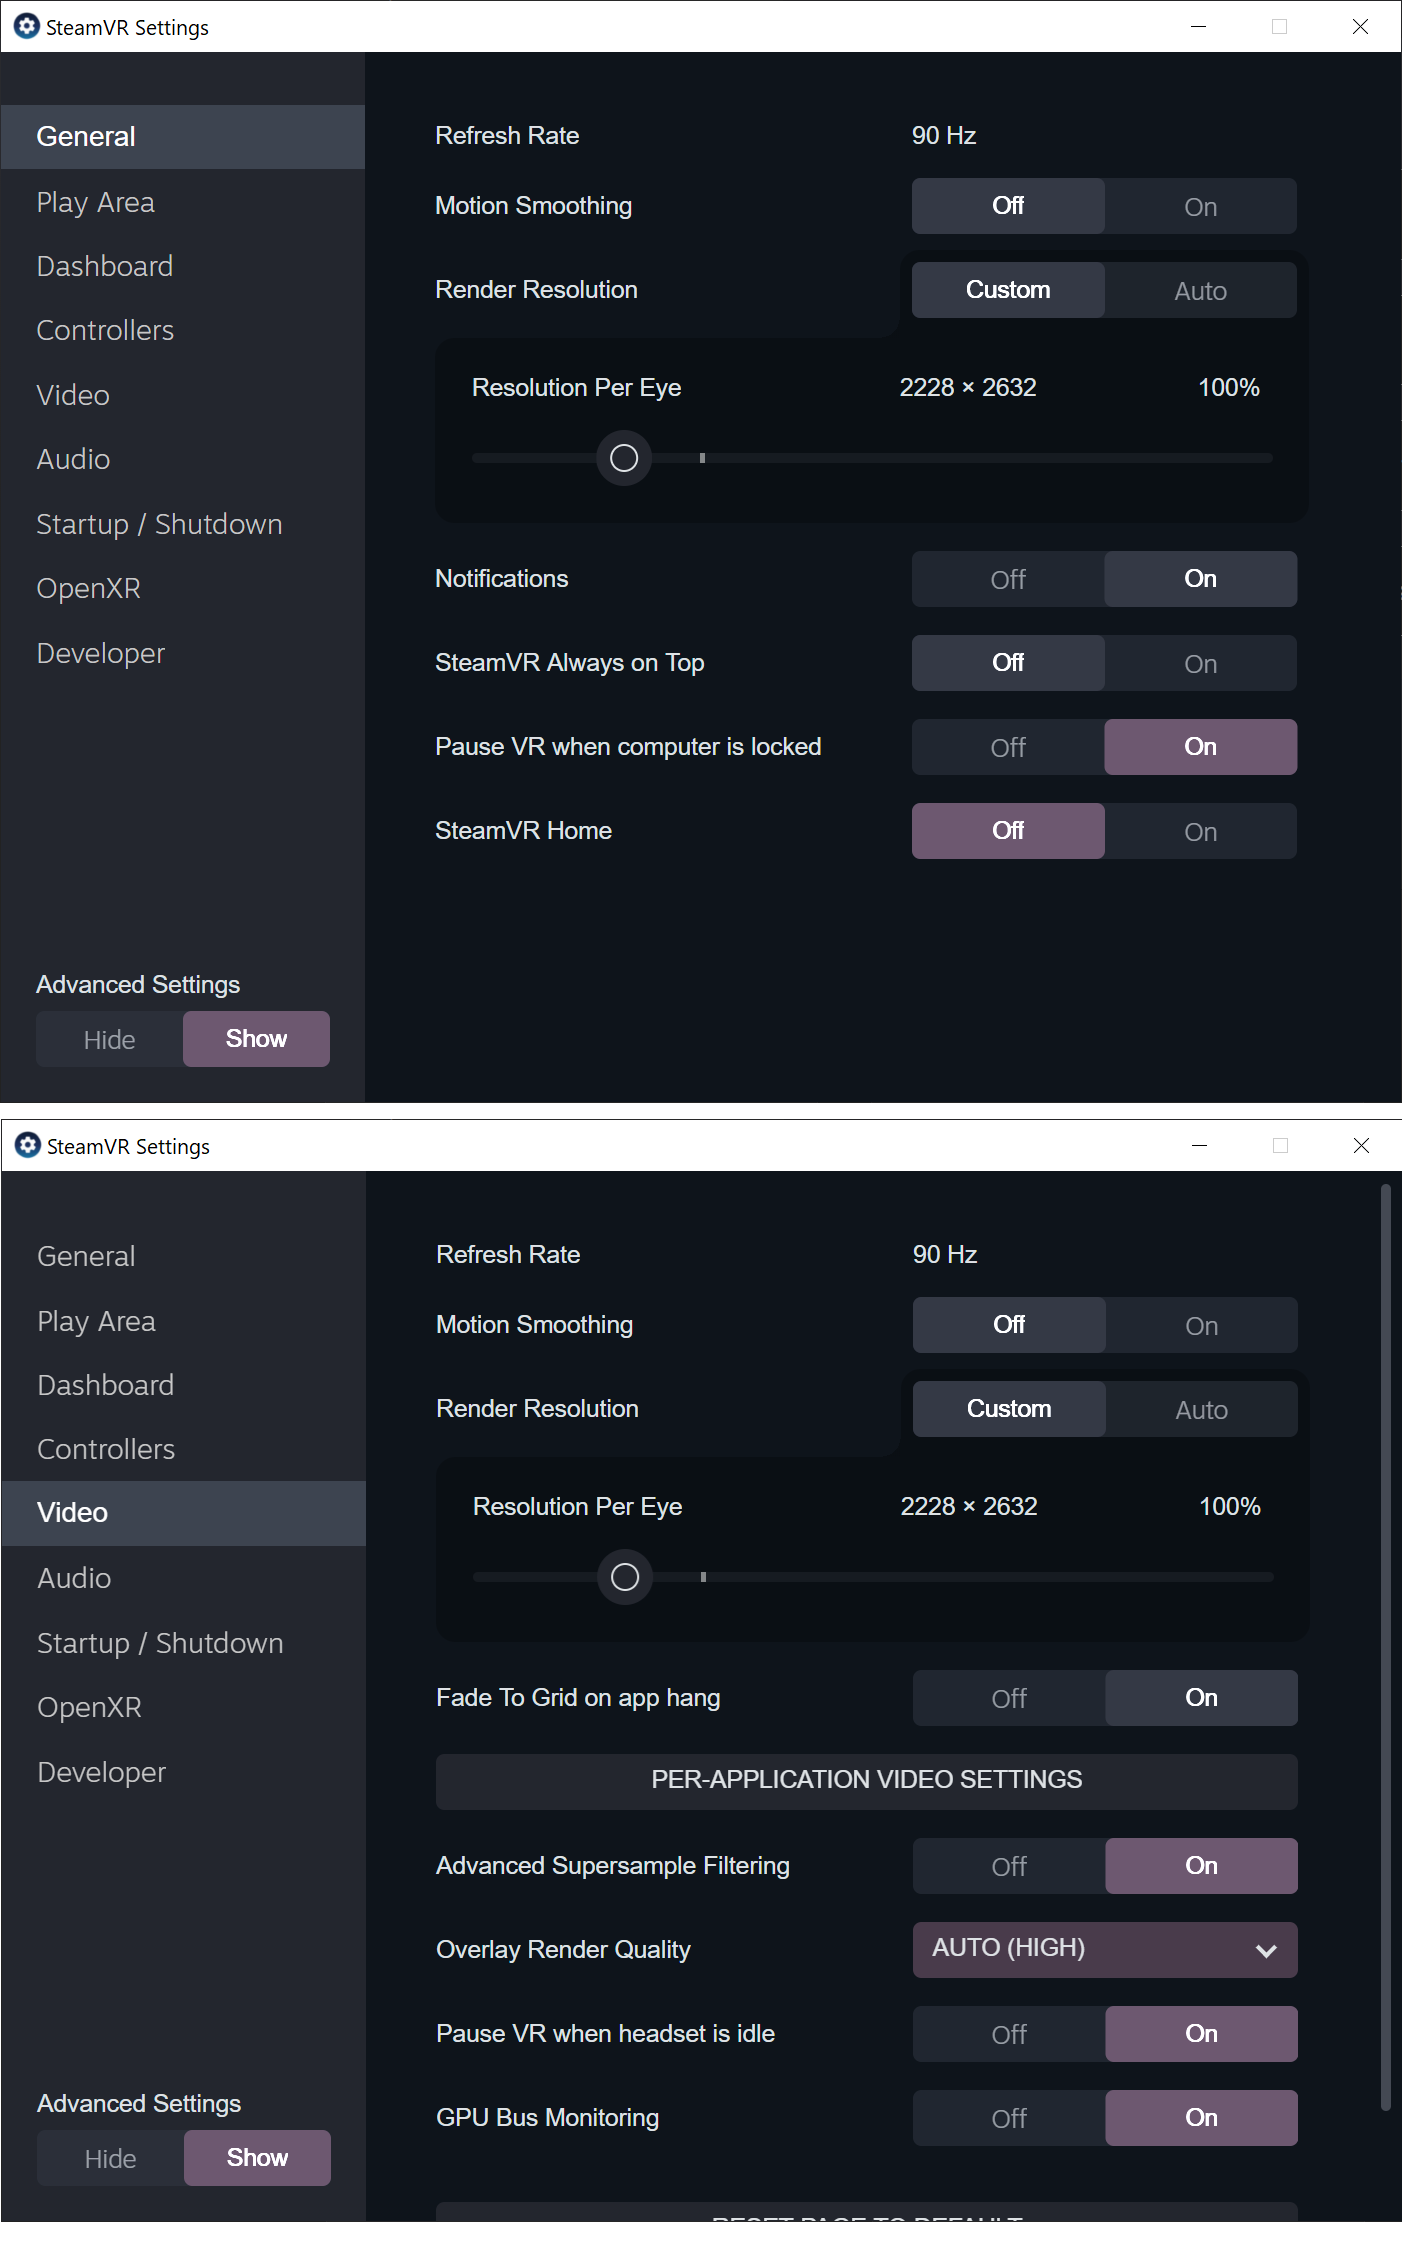
Task: Open Dashboard tab in top window
Action: tap(183, 266)
